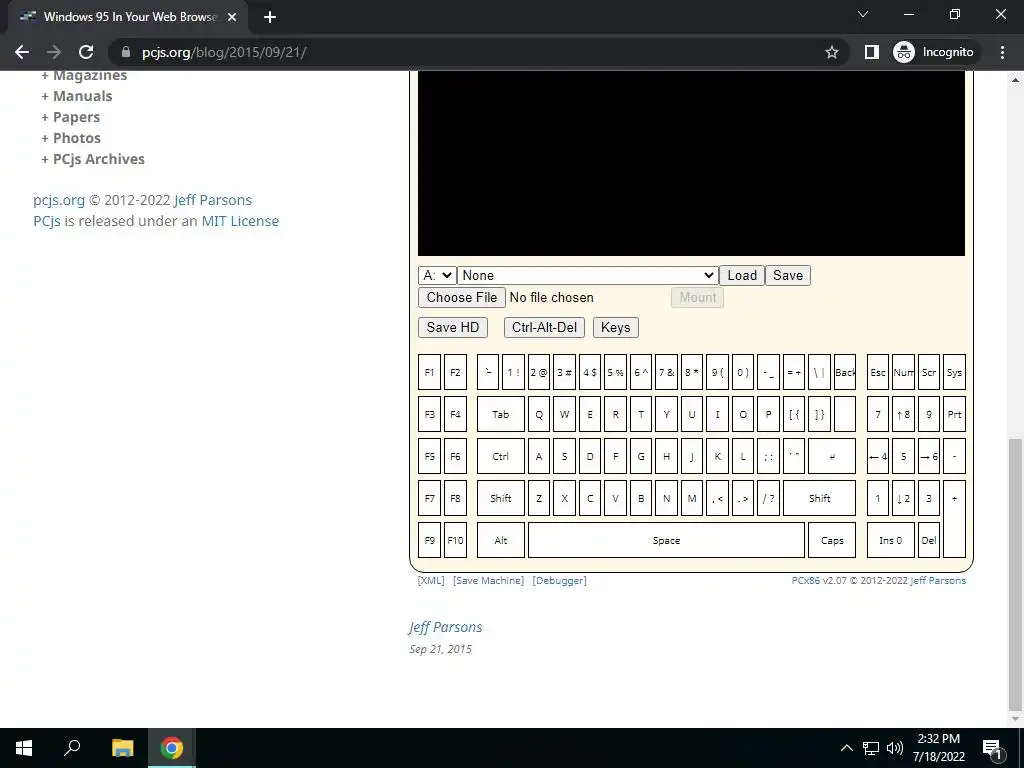Expand the Photos sidebar section

point(71,138)
